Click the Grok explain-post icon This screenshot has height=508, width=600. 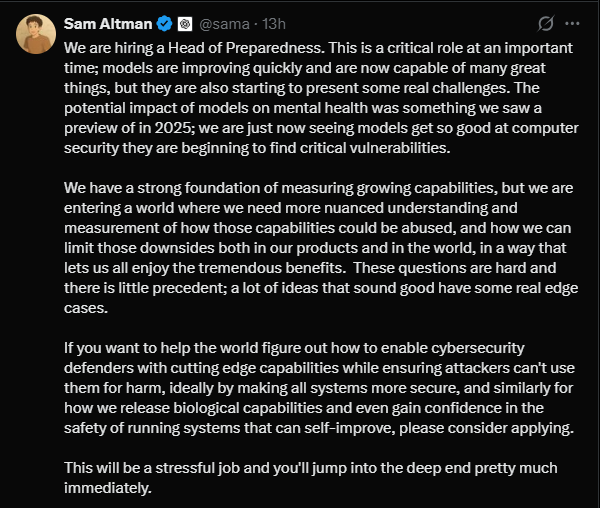pos(546,23)
